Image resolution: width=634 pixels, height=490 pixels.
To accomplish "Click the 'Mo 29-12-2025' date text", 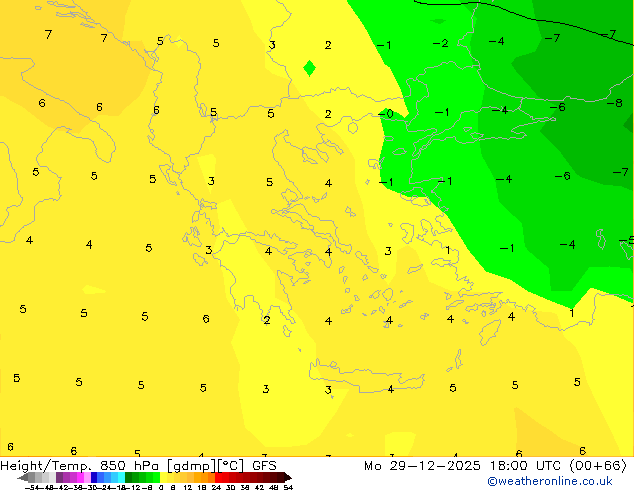I will (422, 466).
